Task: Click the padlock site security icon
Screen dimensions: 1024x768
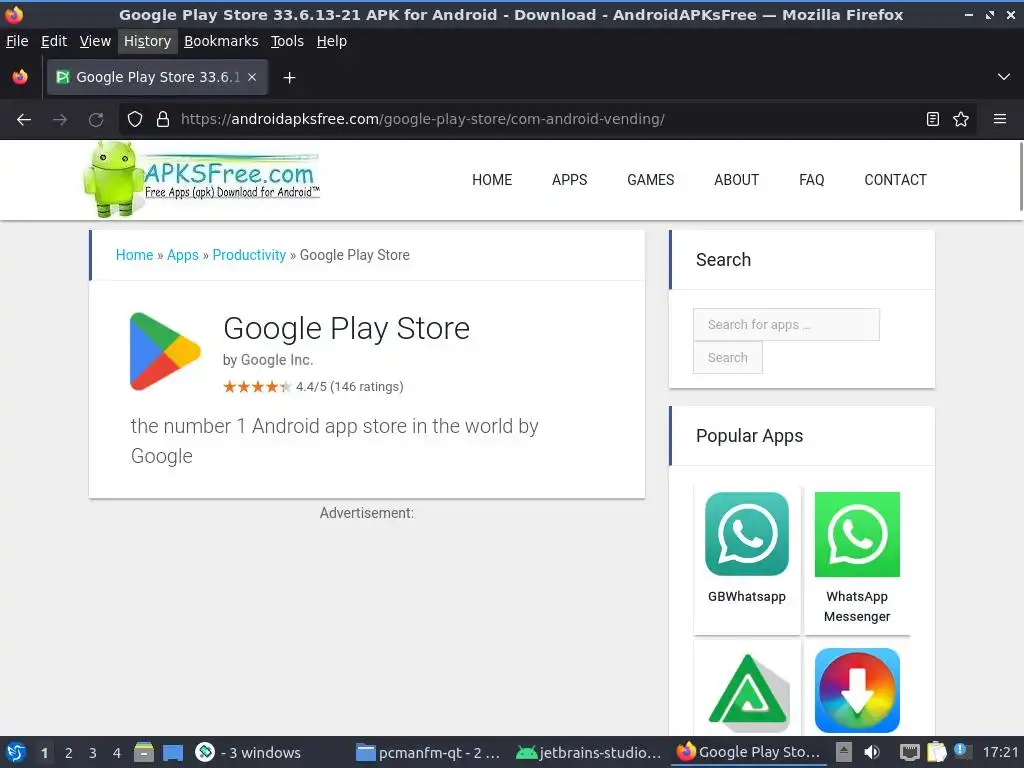Action: click(x=163, y=120)
